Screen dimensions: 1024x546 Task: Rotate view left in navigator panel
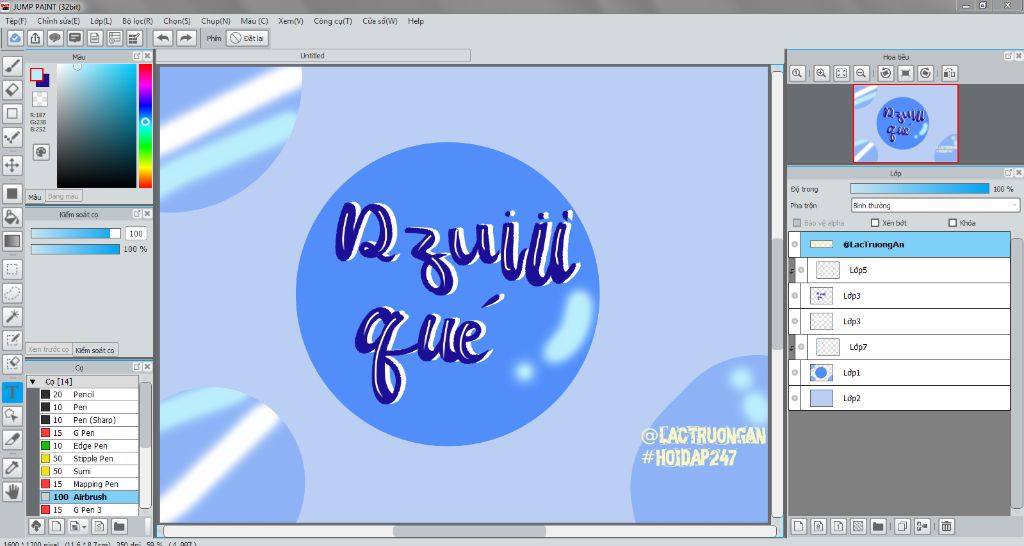pyautogui.click(x=886, y=73)
